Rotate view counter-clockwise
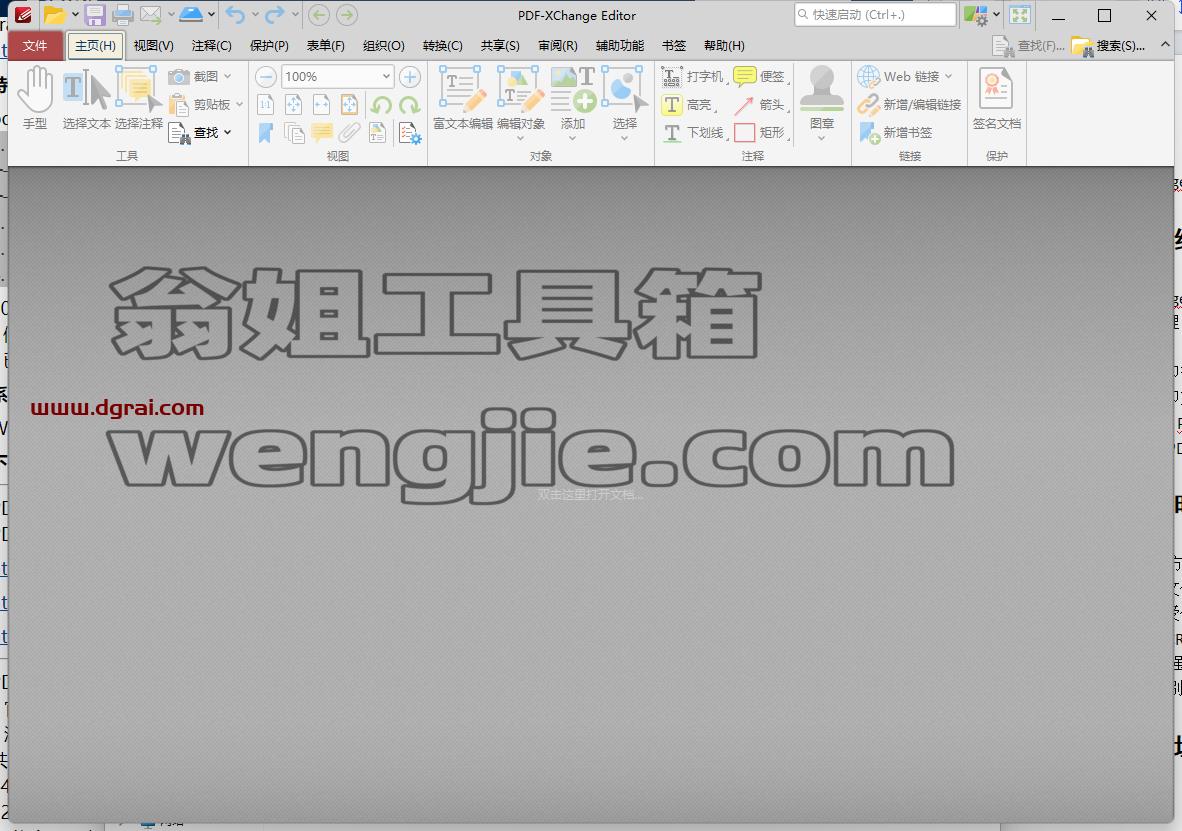 [381, 105]
